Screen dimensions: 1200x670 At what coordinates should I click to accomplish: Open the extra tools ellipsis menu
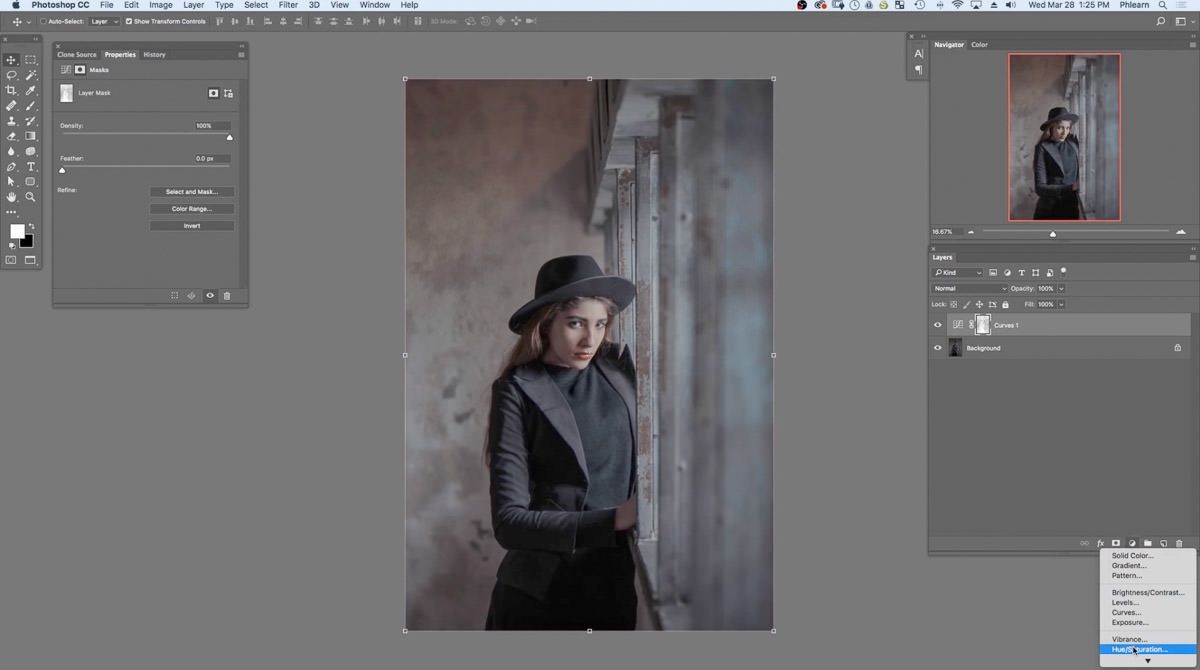point(11,212)
